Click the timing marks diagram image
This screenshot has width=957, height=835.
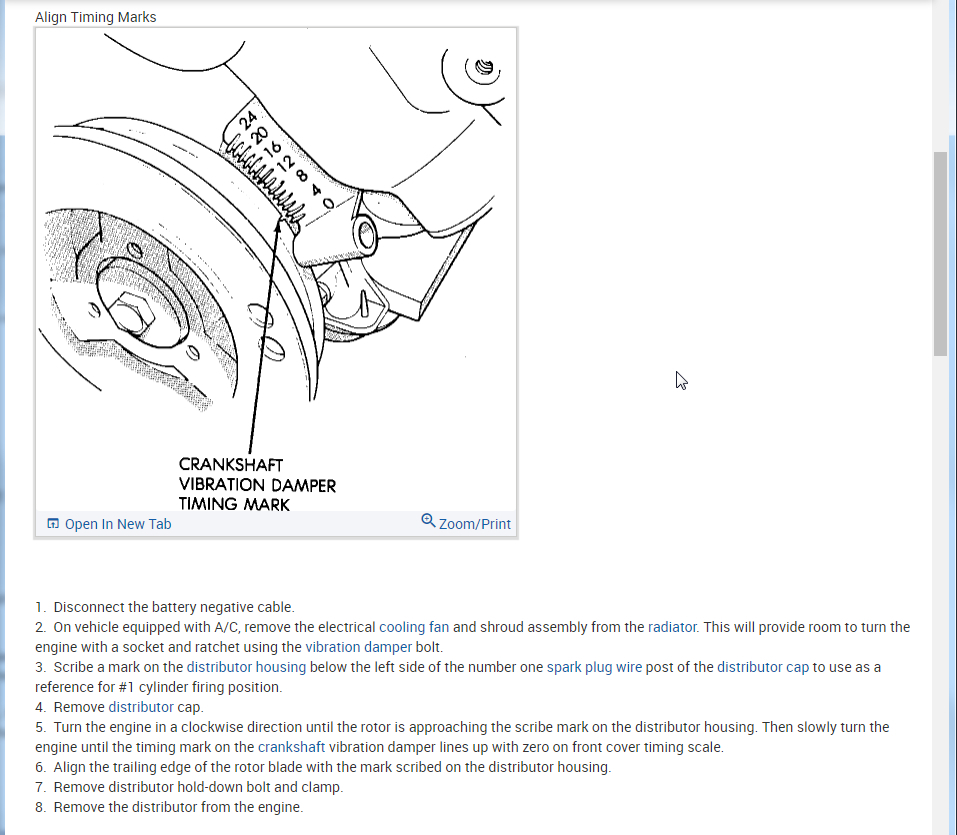click(x=276, y=270)
